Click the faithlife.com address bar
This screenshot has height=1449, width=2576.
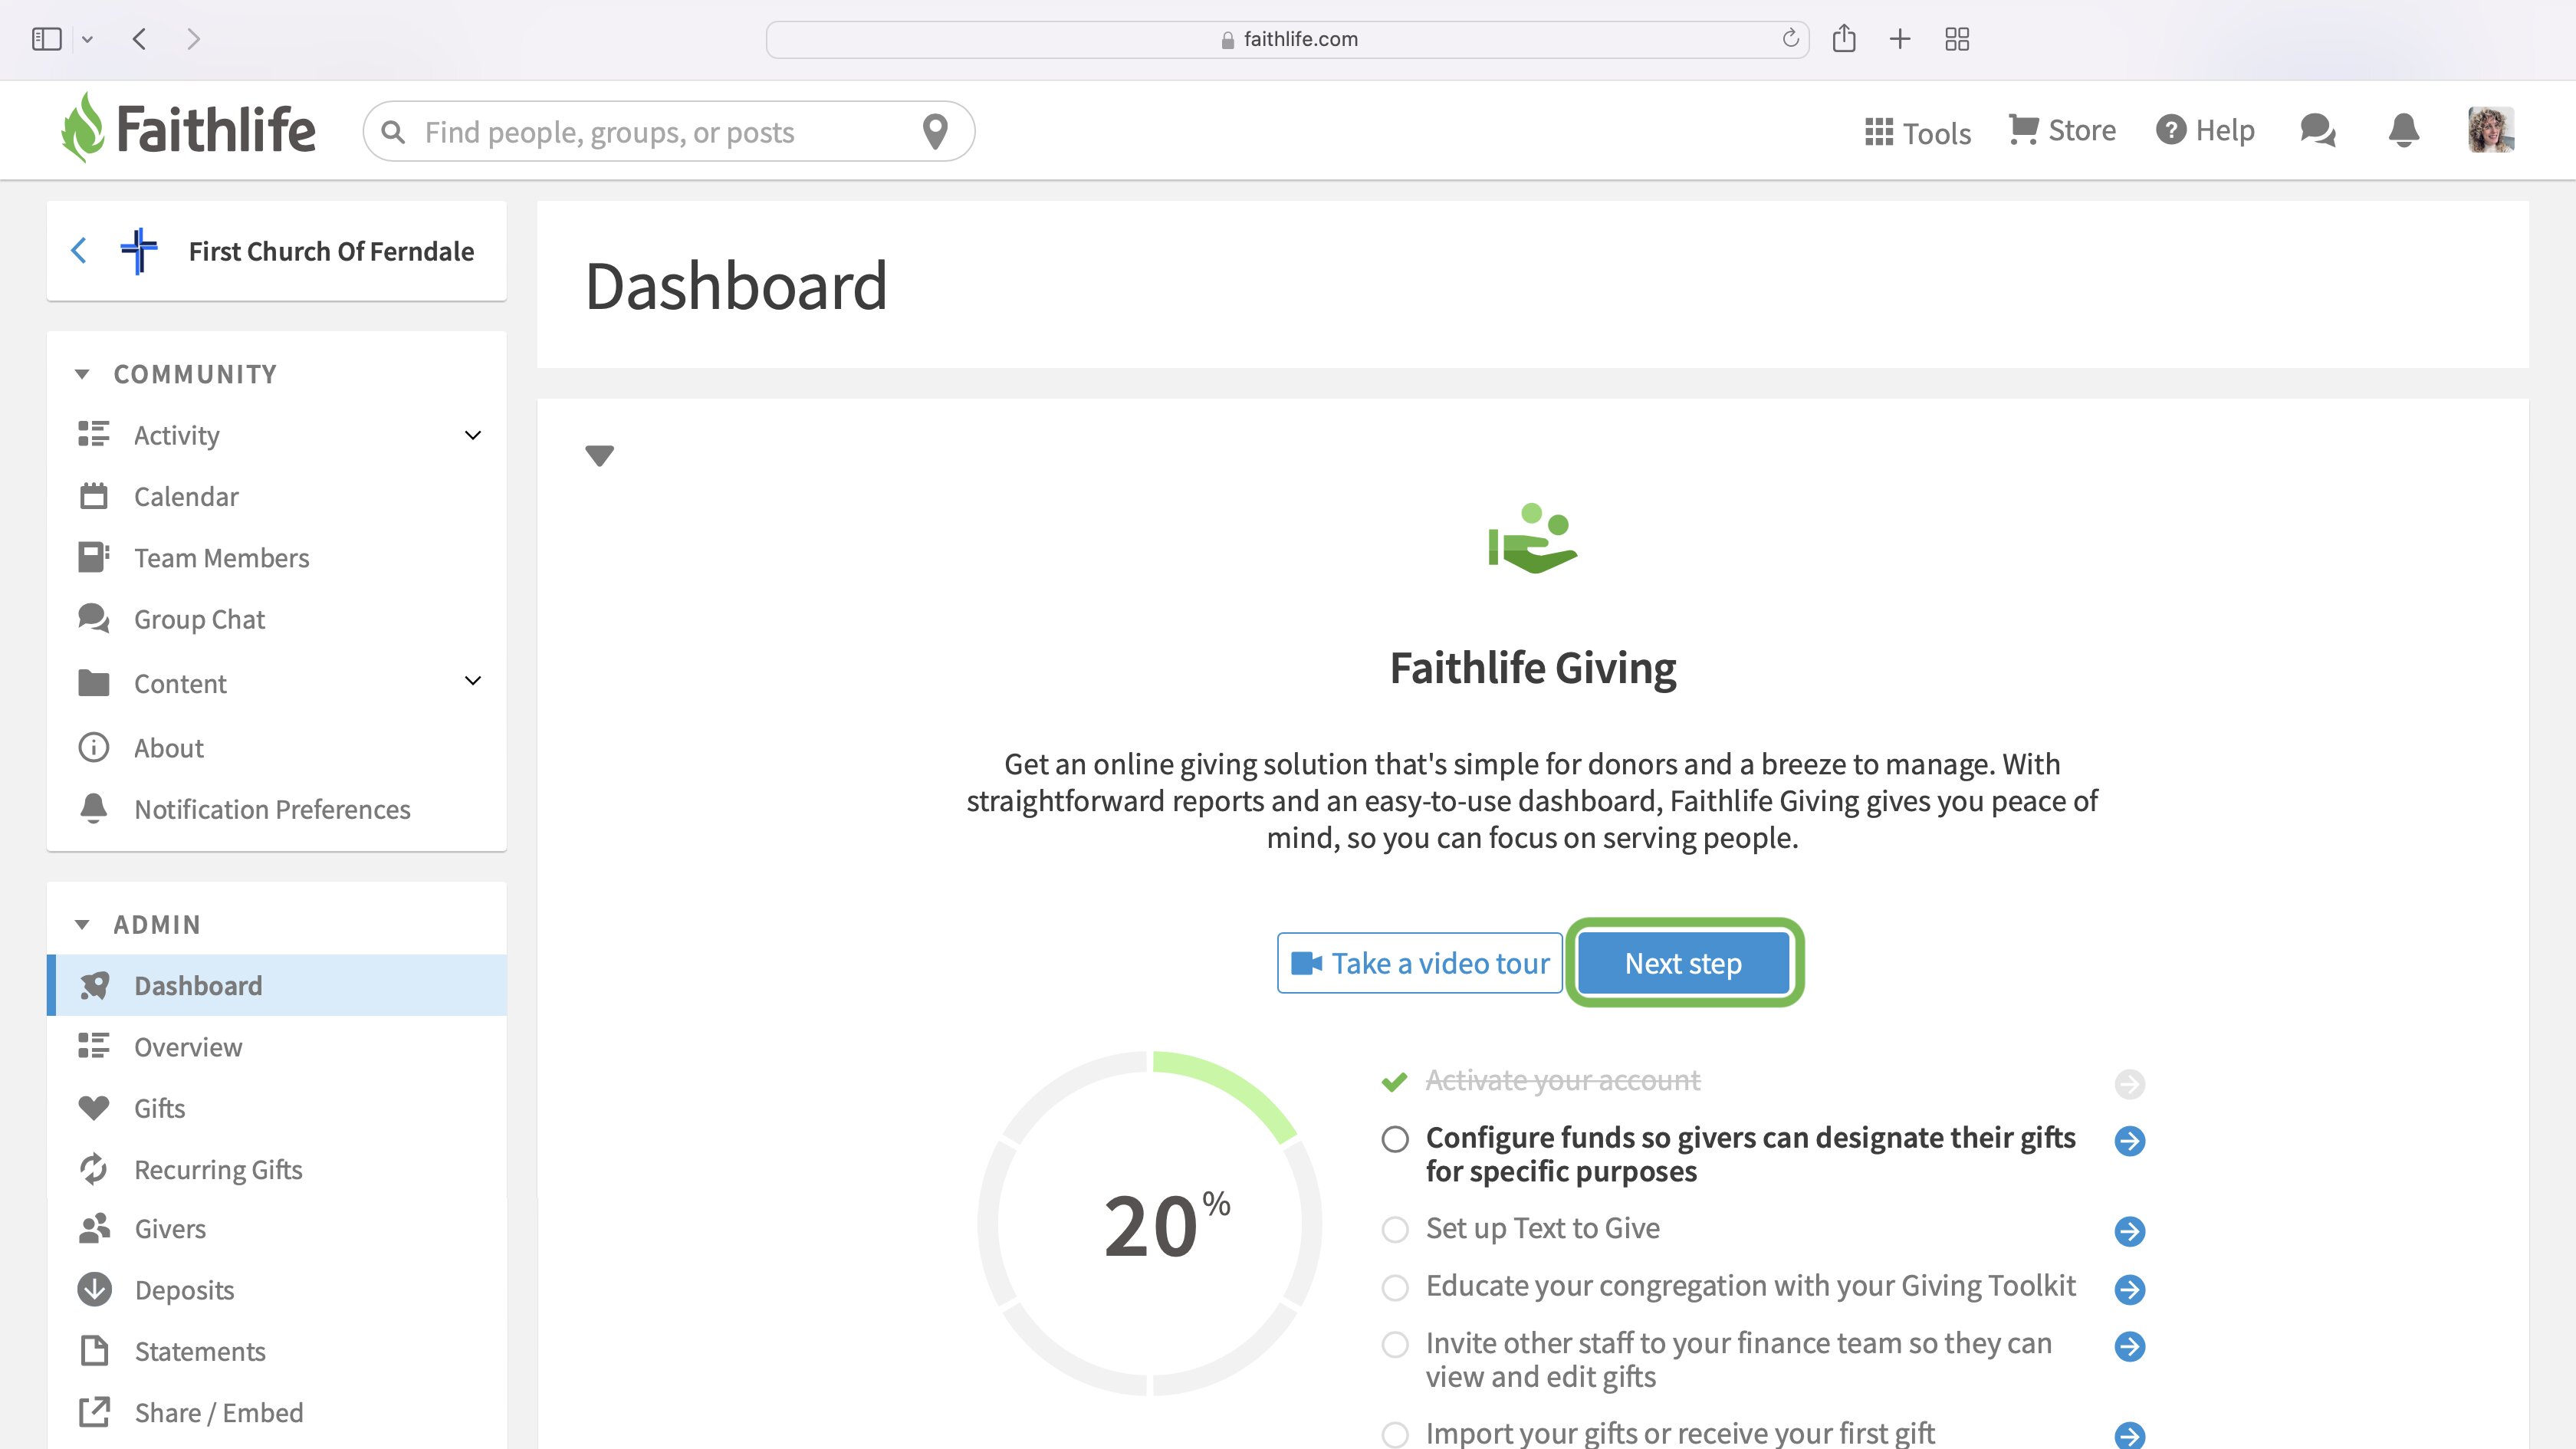(x=1287, y=39)
